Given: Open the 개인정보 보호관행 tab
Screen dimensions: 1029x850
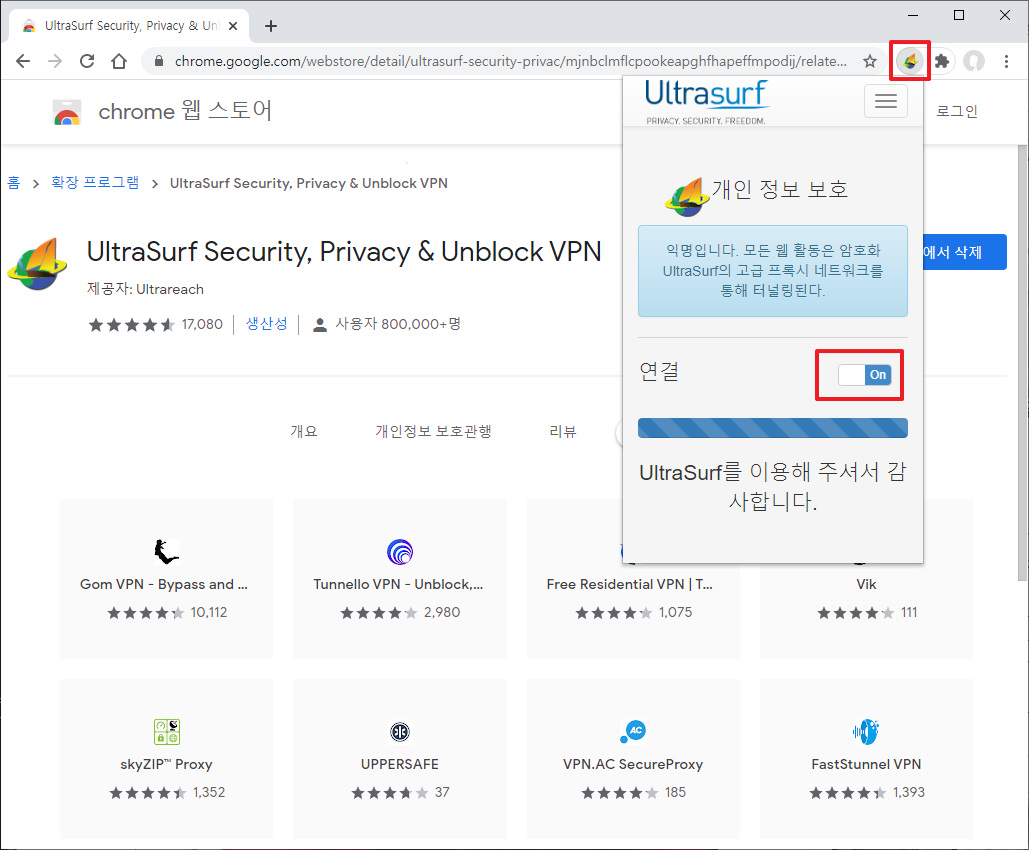Looking at the screenshot, I should coord(433,431).
